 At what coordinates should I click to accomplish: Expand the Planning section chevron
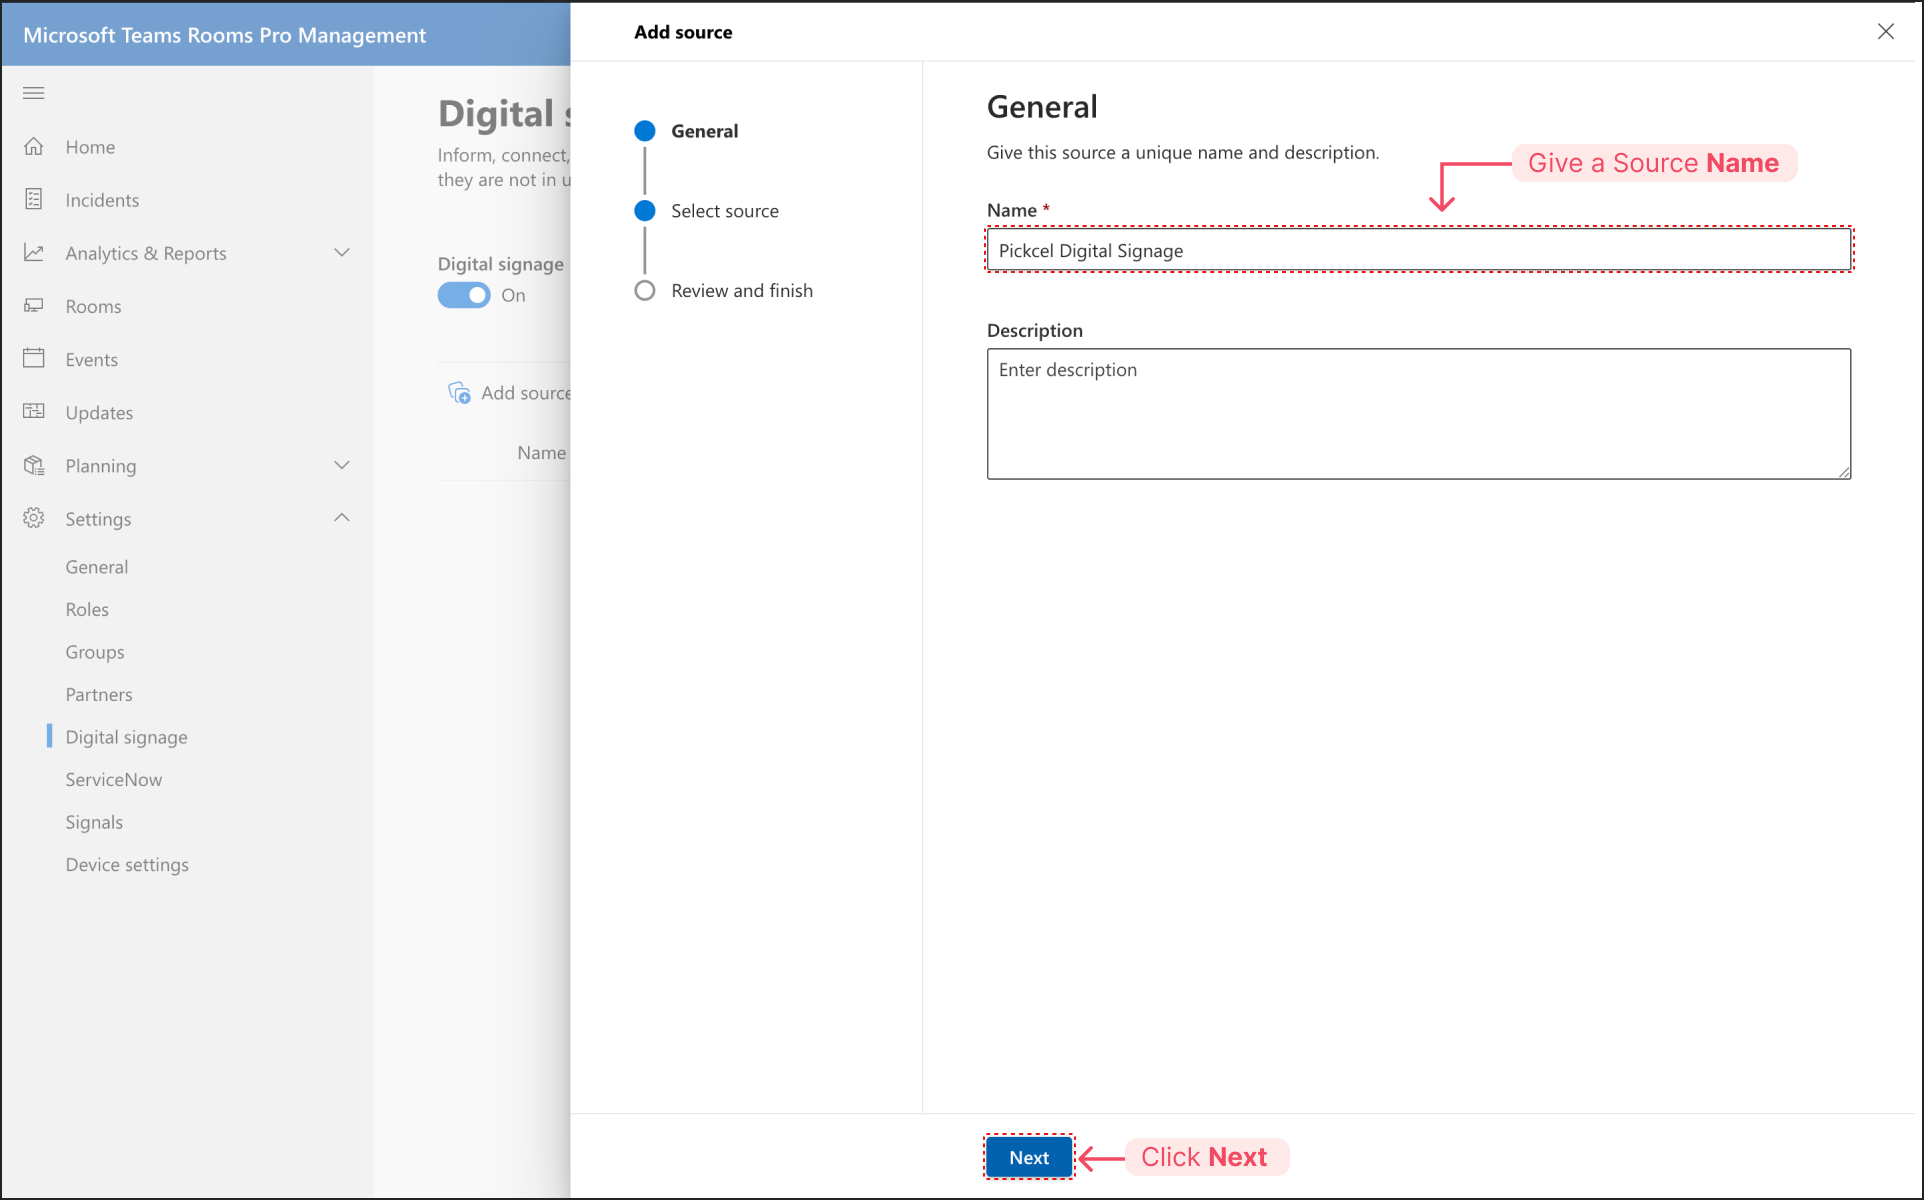pyautogui.click(x=342, y=465)
